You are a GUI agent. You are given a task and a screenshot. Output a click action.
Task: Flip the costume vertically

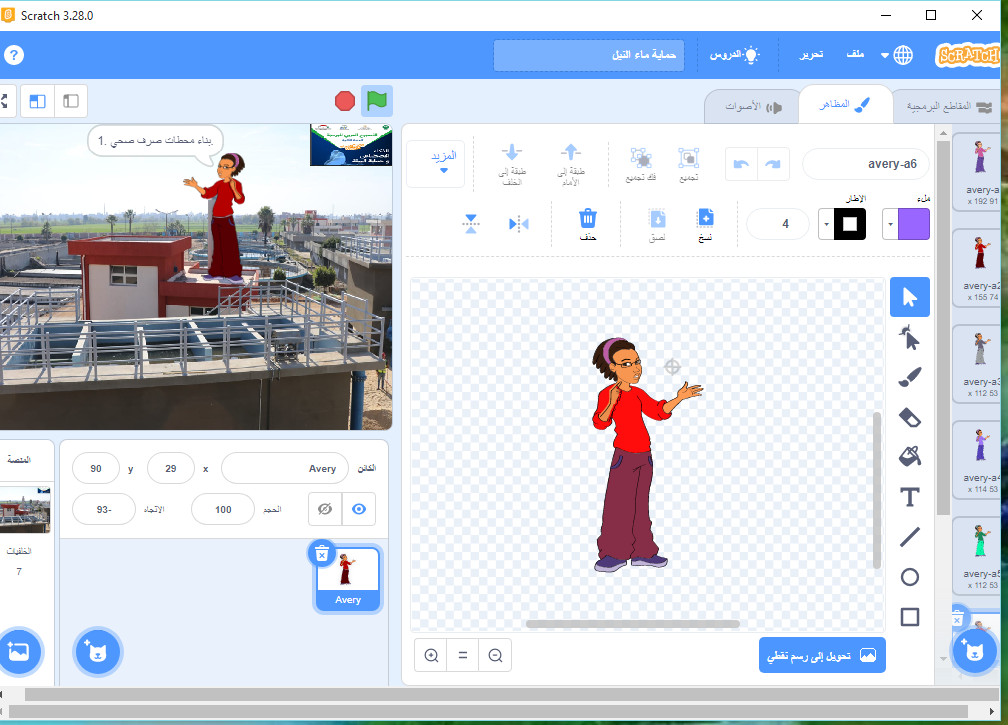coord(471,224)
